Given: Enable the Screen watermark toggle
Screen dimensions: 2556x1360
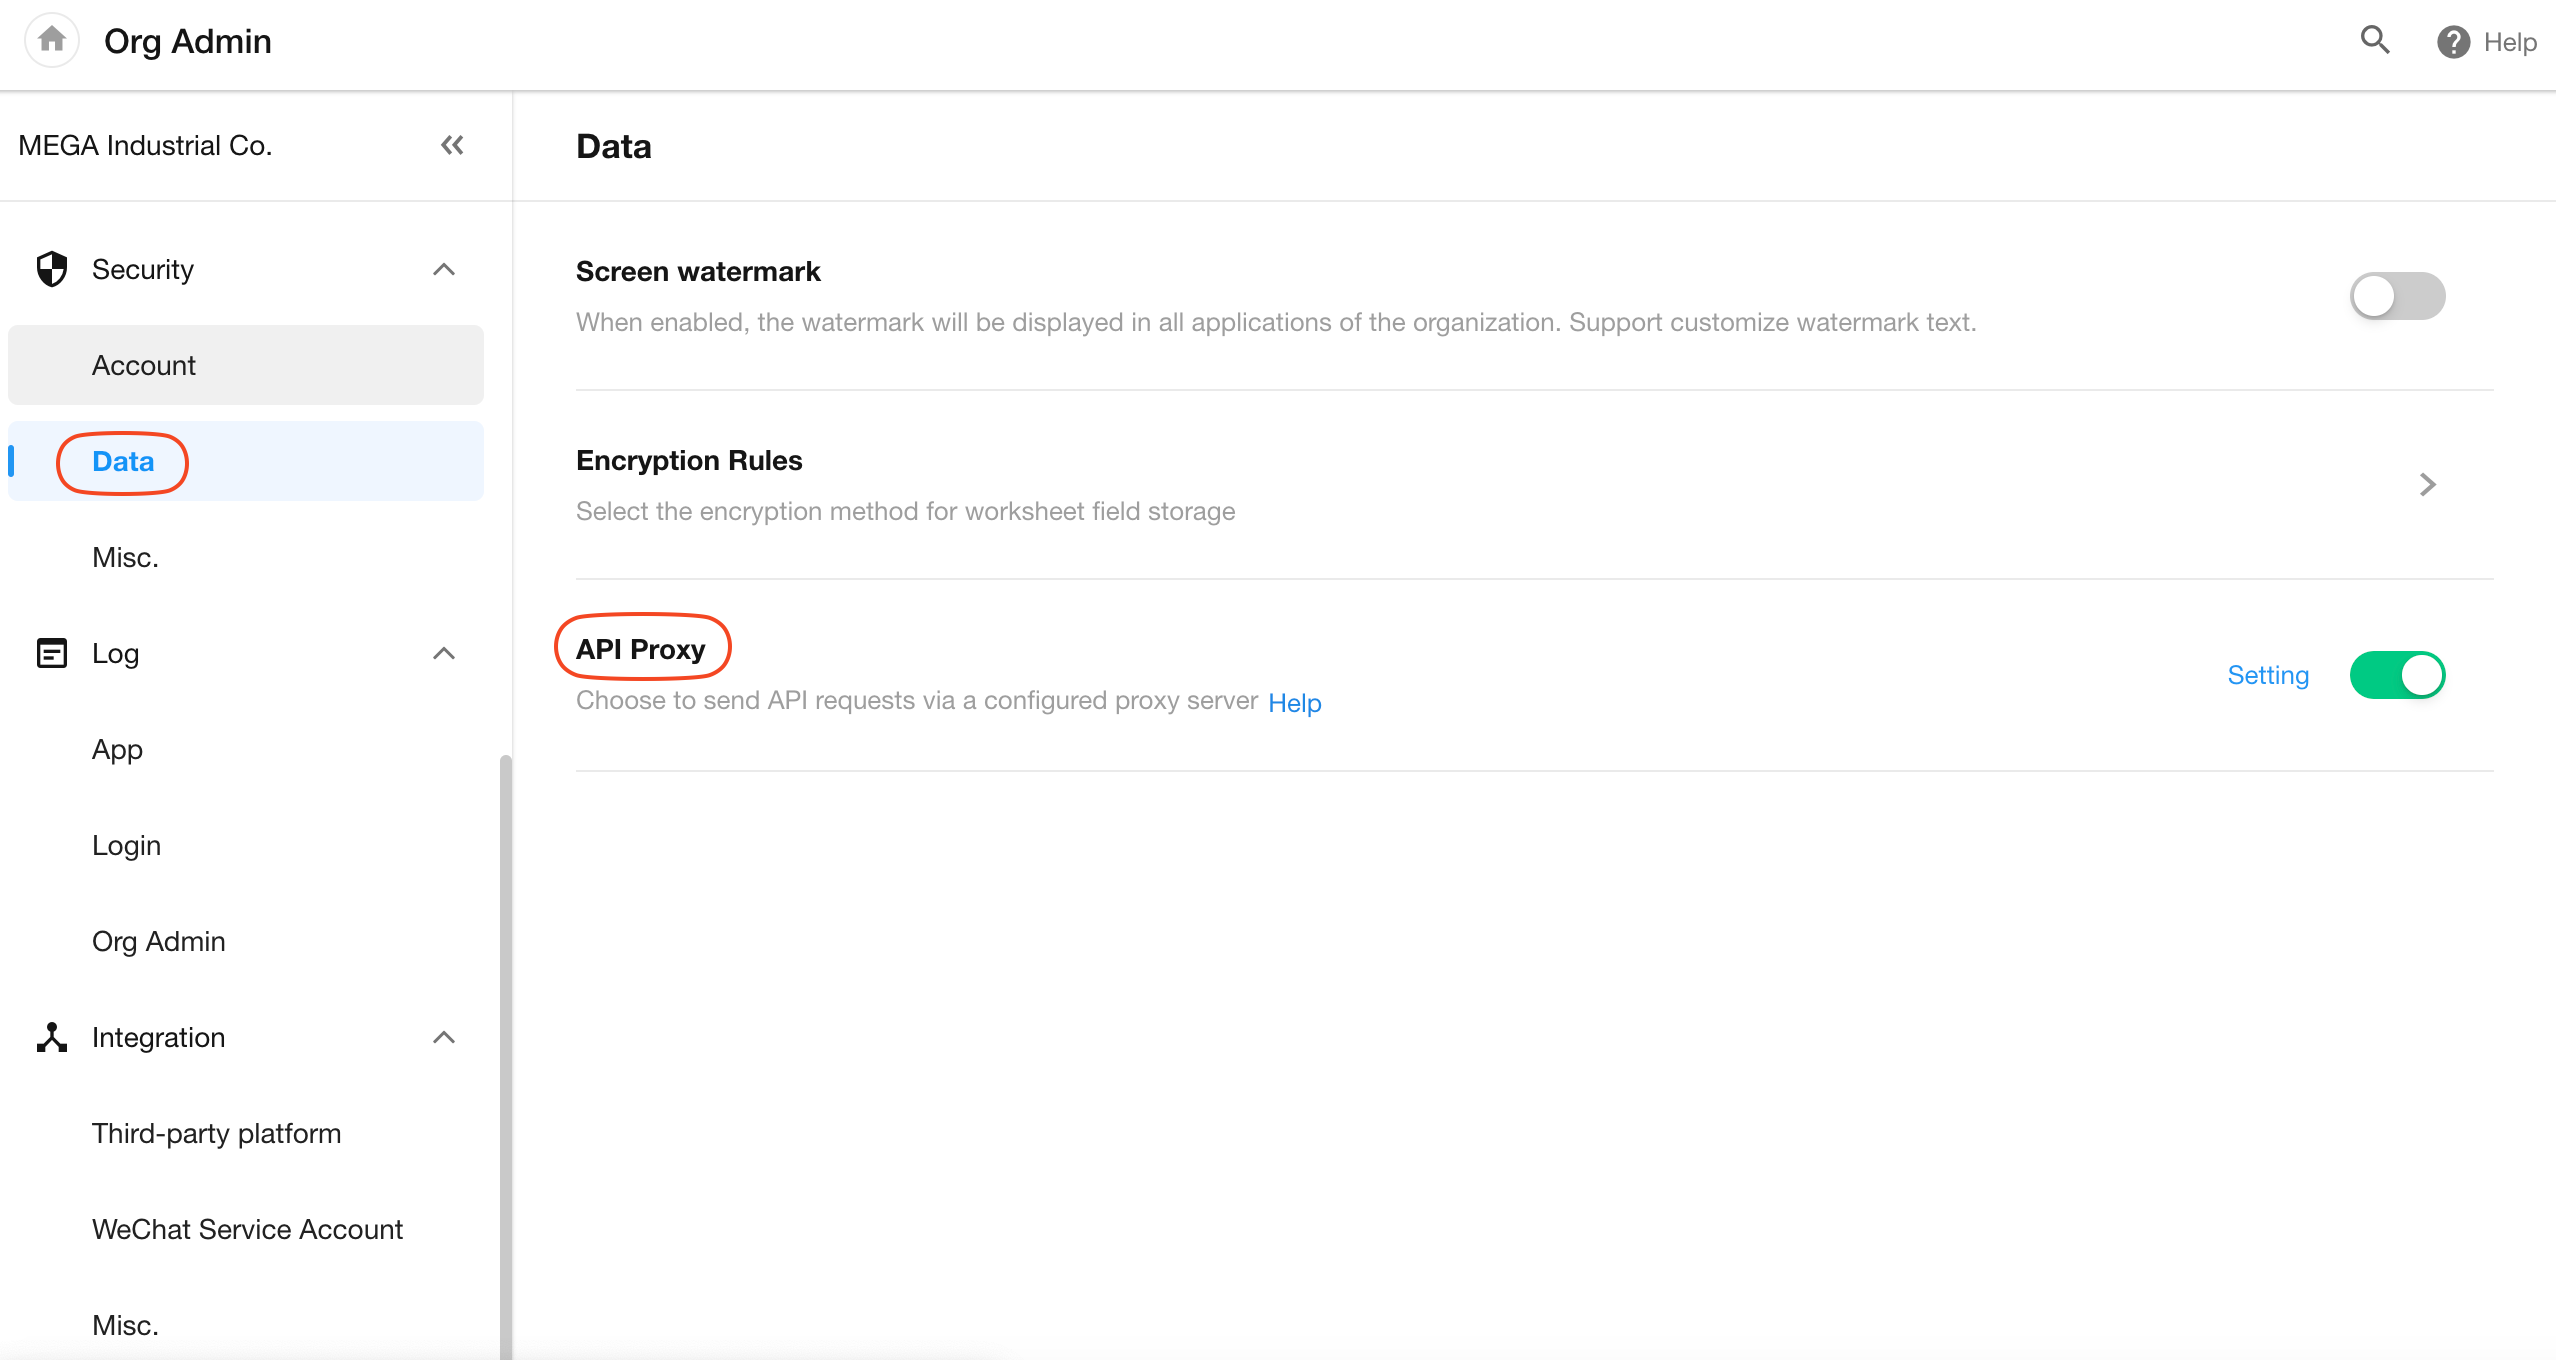Looking at the screenshot, I should 2397,296.
